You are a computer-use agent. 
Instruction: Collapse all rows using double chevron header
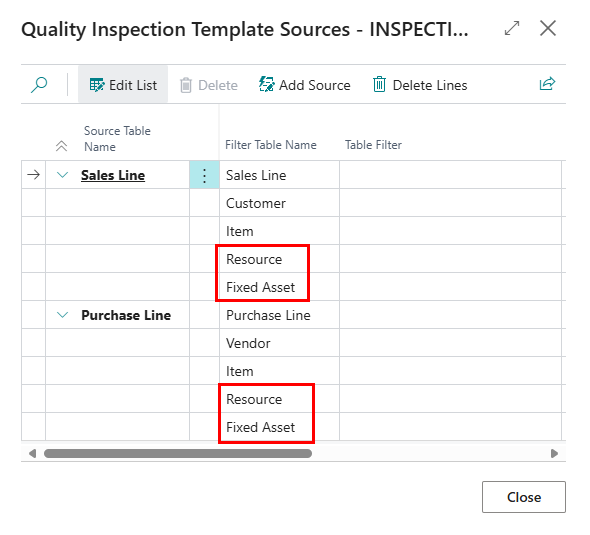click(61, 146)
